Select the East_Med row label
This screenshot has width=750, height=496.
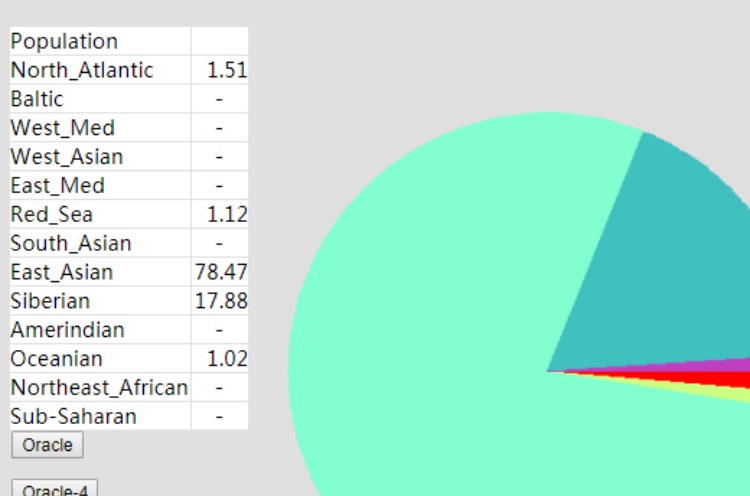(x=100, y=185)
